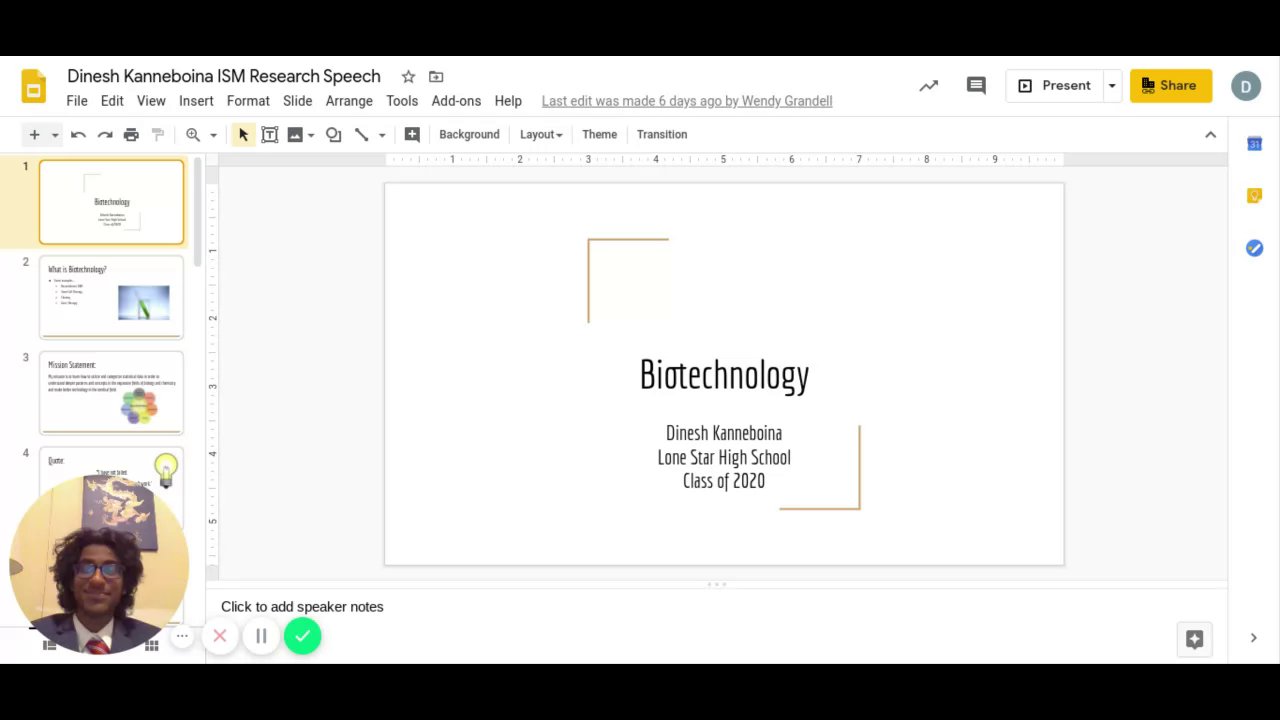Collapse the menus with the chevron
This screenshot has height=720, width=1280.
(x=1210, y=134)
